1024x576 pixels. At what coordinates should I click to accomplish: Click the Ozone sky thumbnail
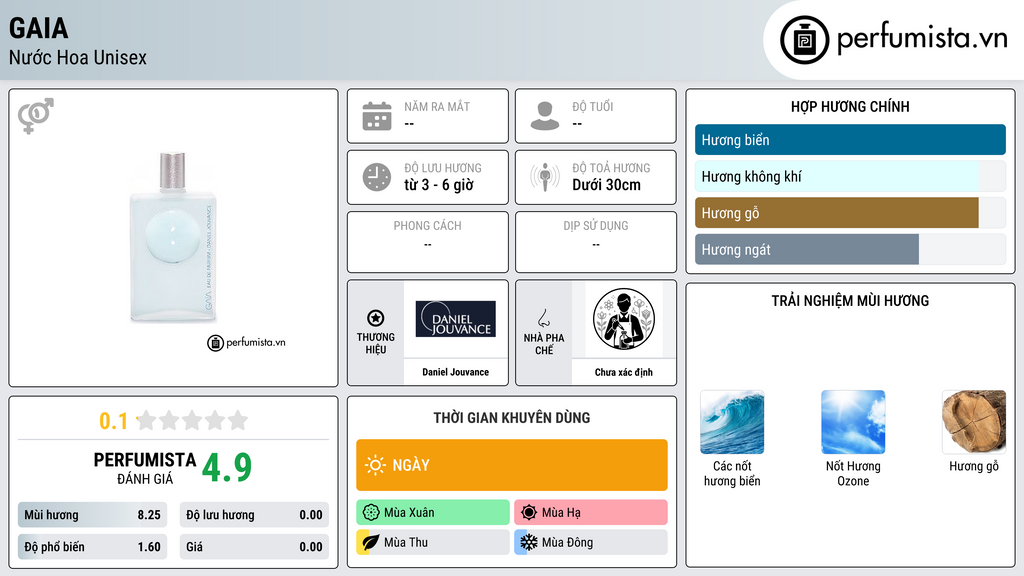tap(853, 422)
